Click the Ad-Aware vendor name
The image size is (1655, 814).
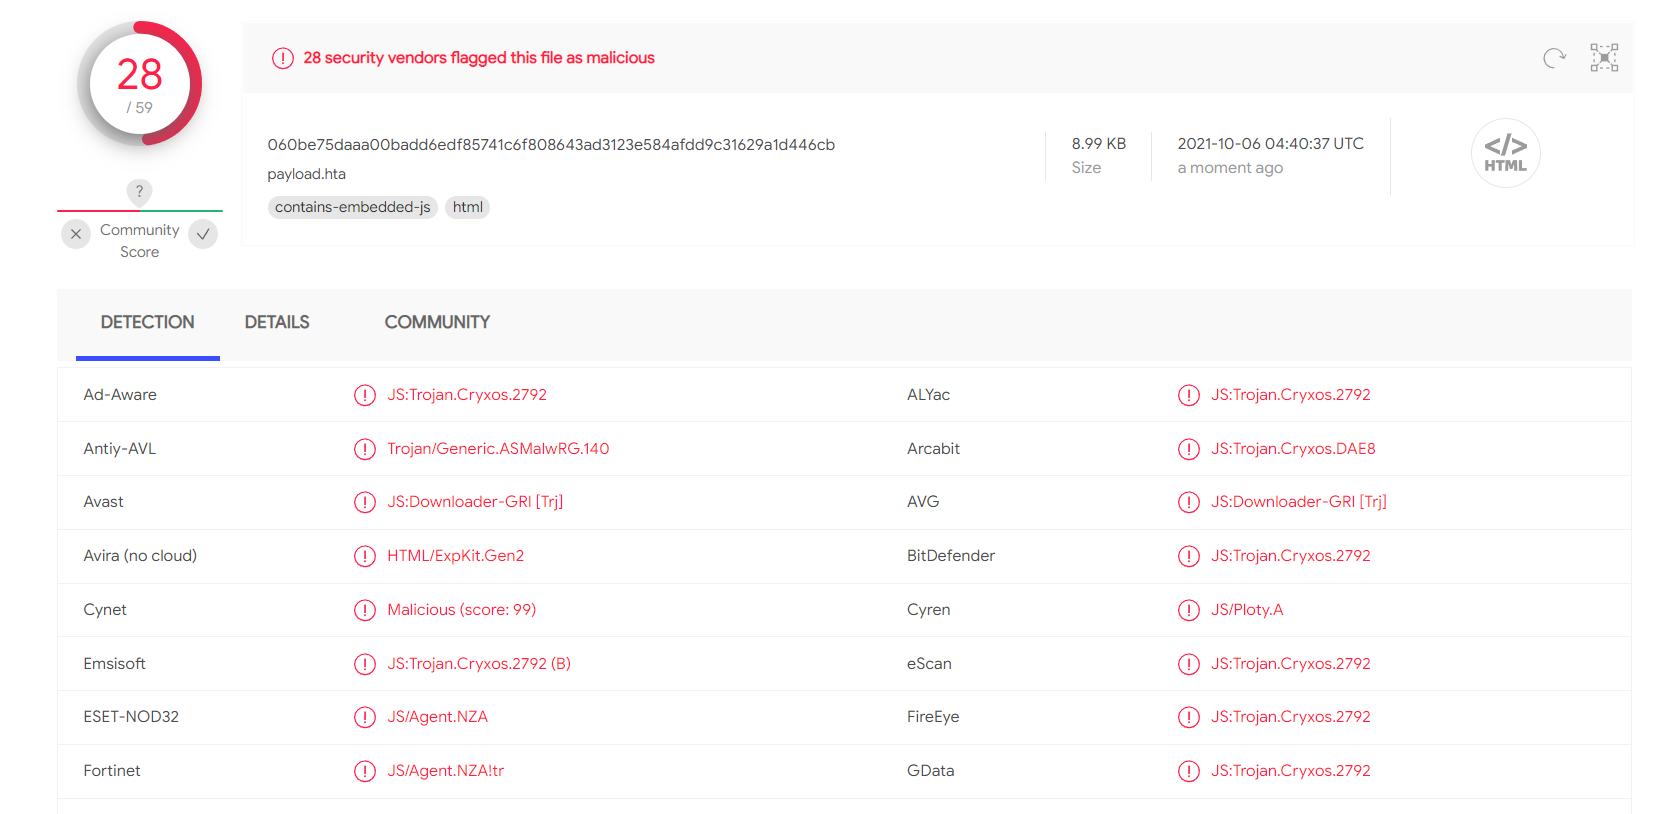tap(120, 395)
